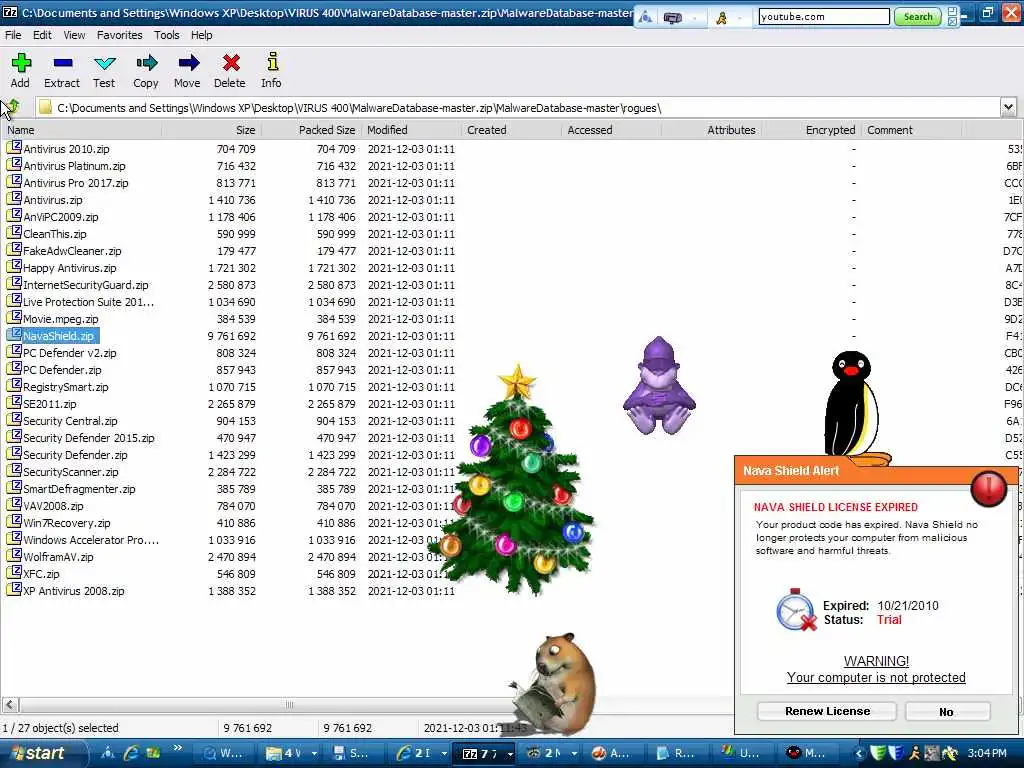The image size is (1024, 768).
Task: Open the mailbox icon dropdown arrow
Action: tap(694, 18)
